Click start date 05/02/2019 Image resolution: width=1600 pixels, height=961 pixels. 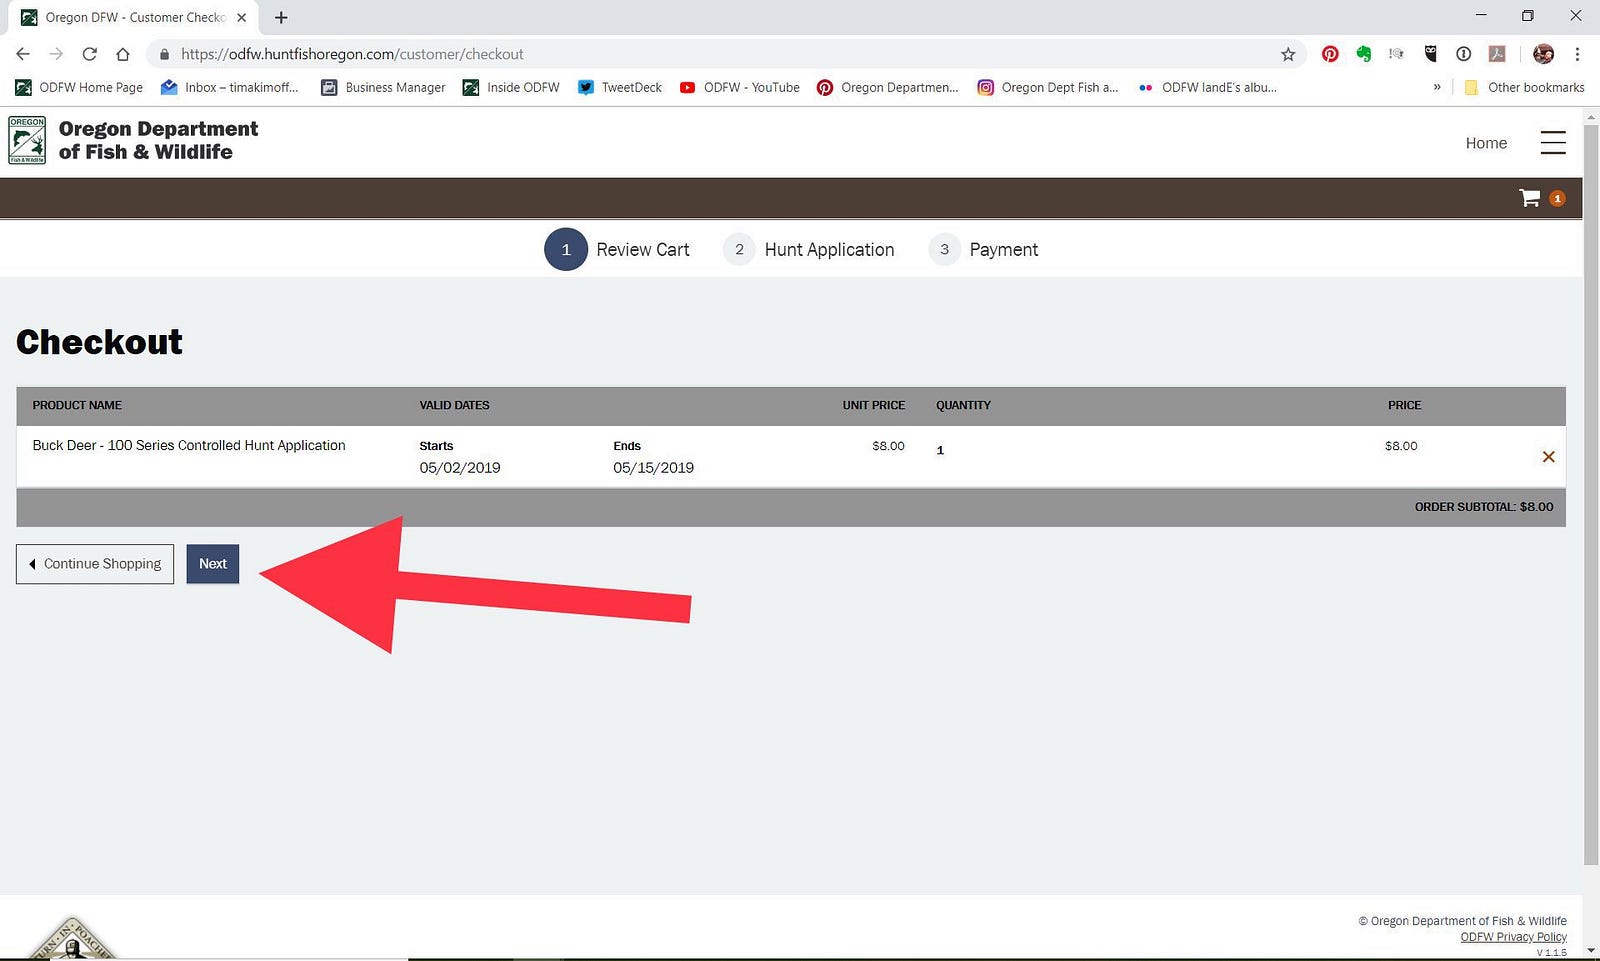point(460,468)
